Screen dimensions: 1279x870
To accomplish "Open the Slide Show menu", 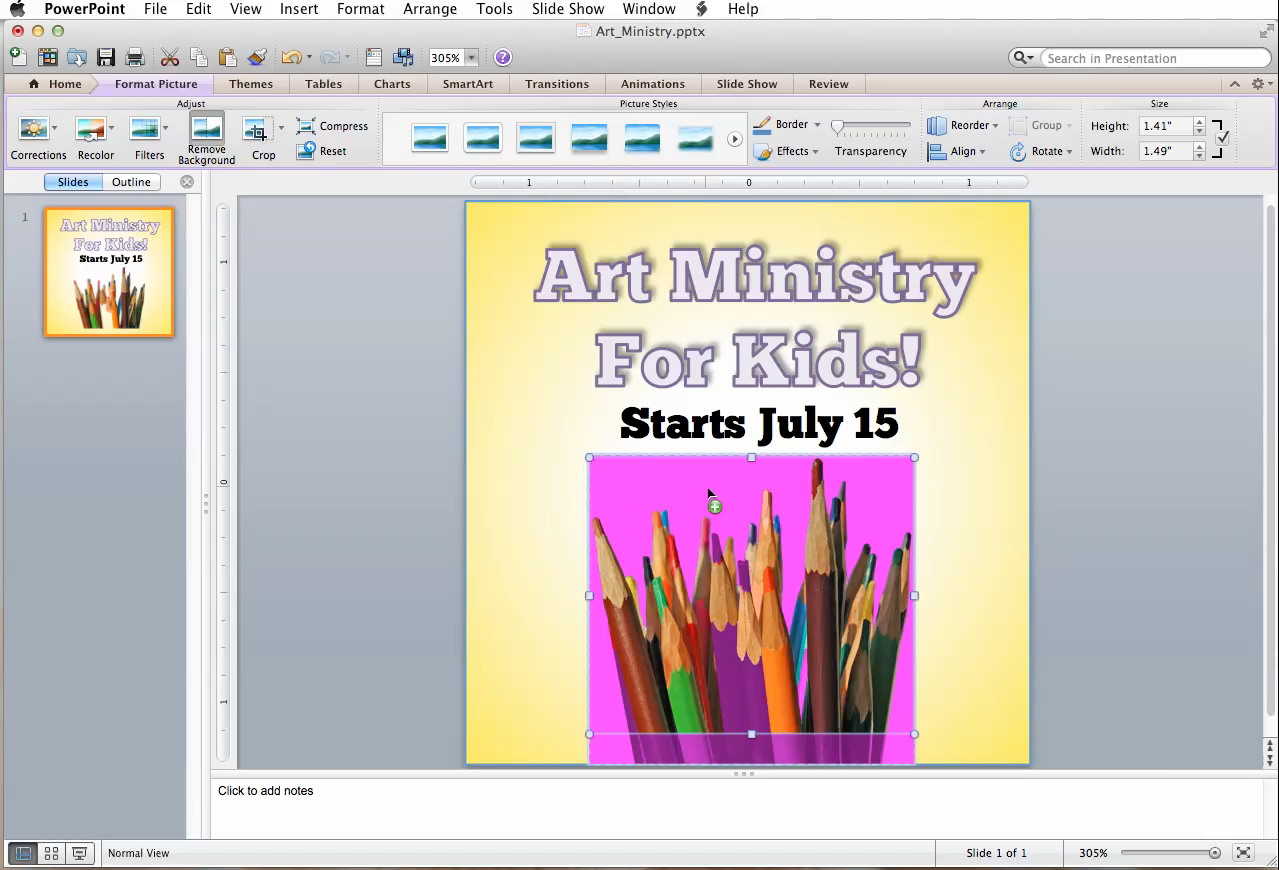I will (x=566, y=9).
